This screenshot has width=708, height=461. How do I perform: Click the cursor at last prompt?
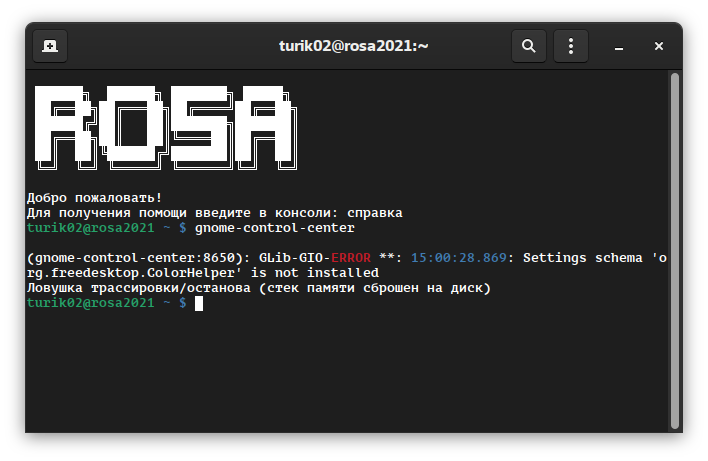point(199,303)
